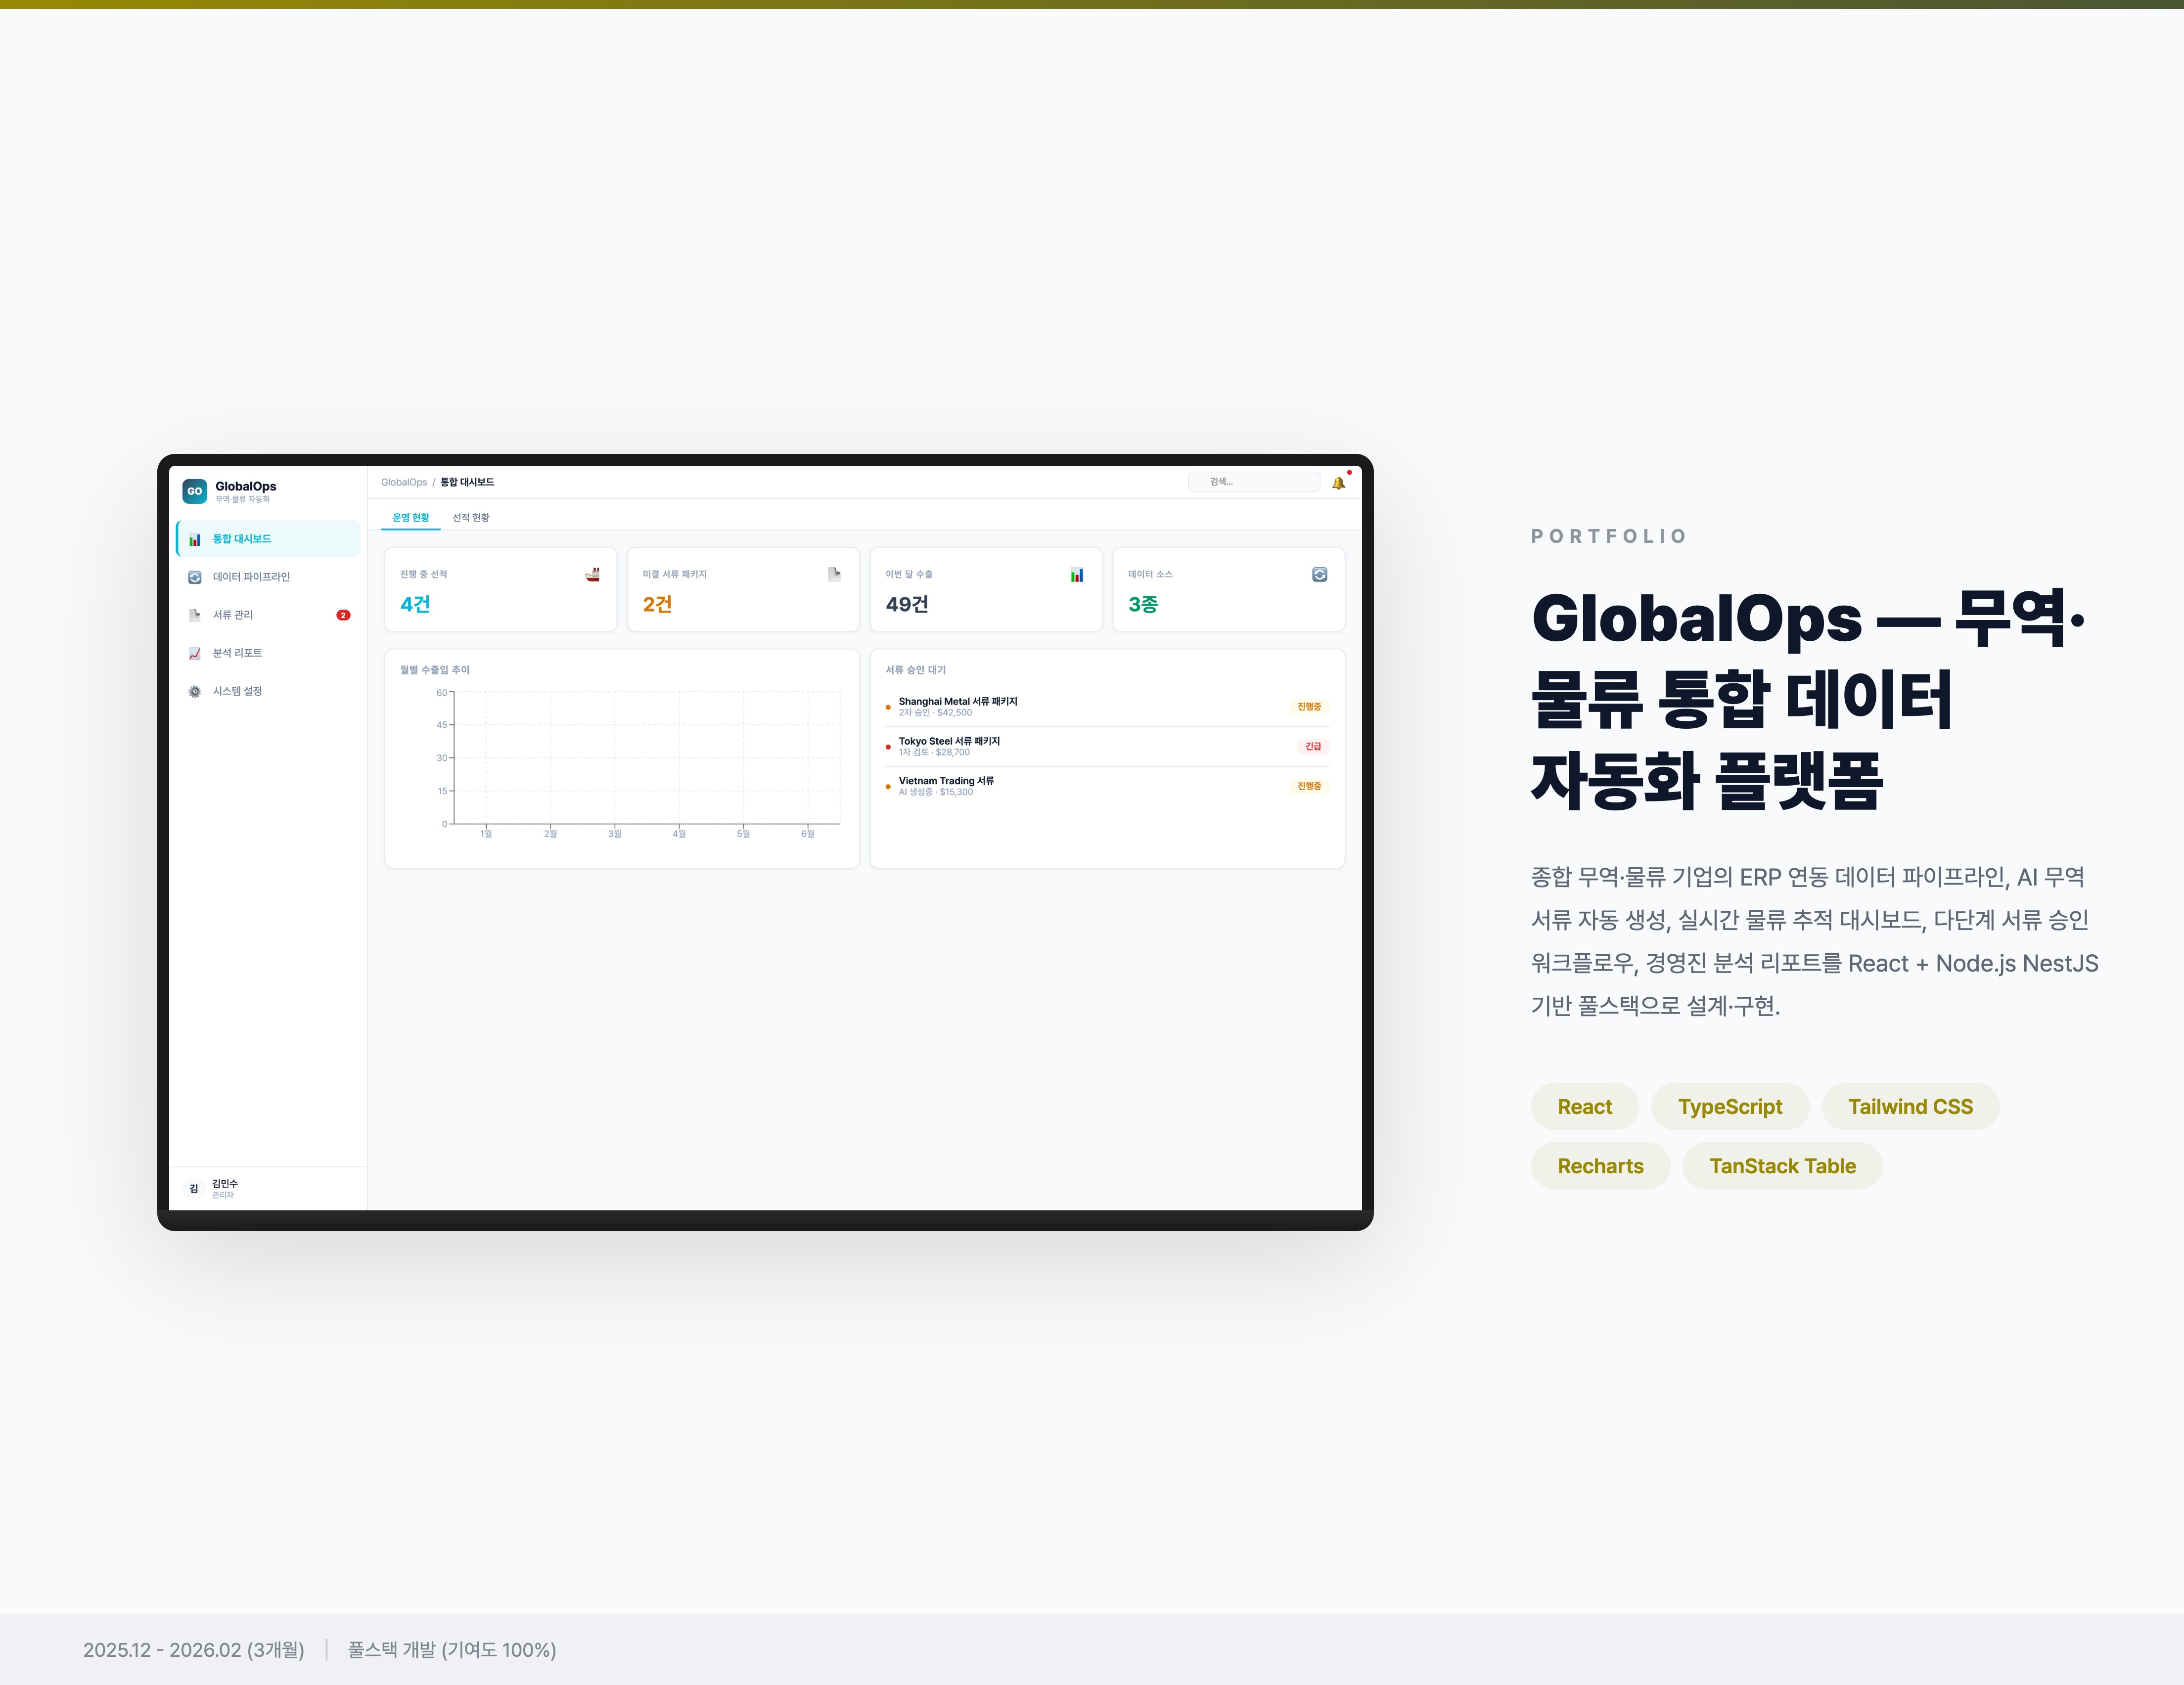
Task: Select the 운영 현황 tab
Action: tap(410, 517)
